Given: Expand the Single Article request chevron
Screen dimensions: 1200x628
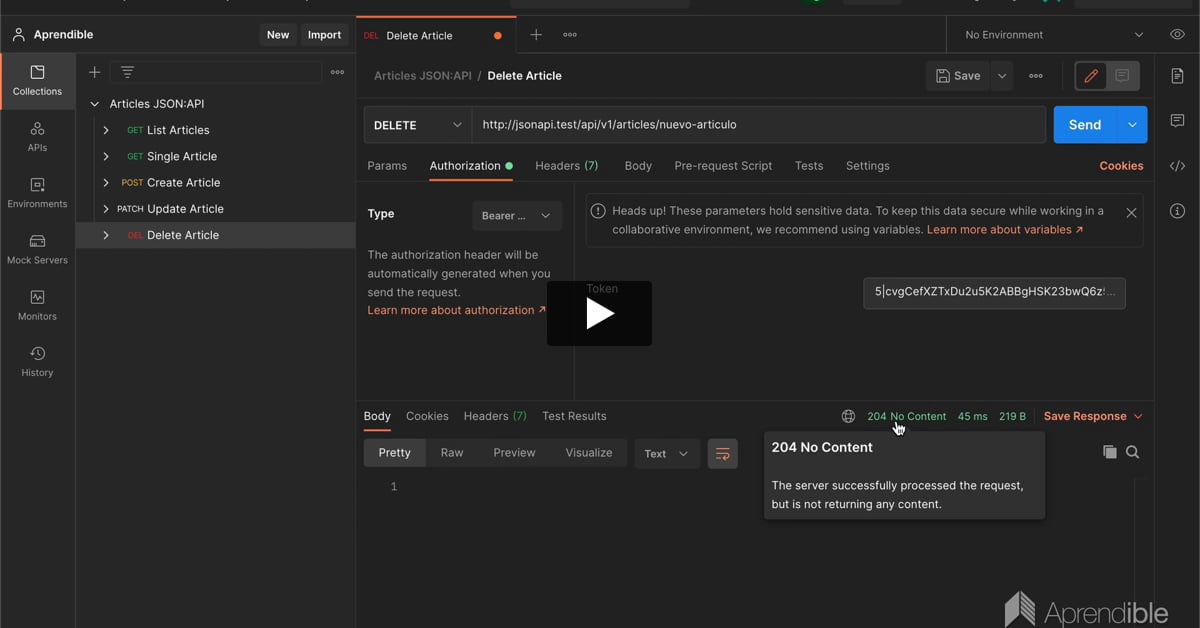Looking at the screenshot, I should [x=106, y=156].
